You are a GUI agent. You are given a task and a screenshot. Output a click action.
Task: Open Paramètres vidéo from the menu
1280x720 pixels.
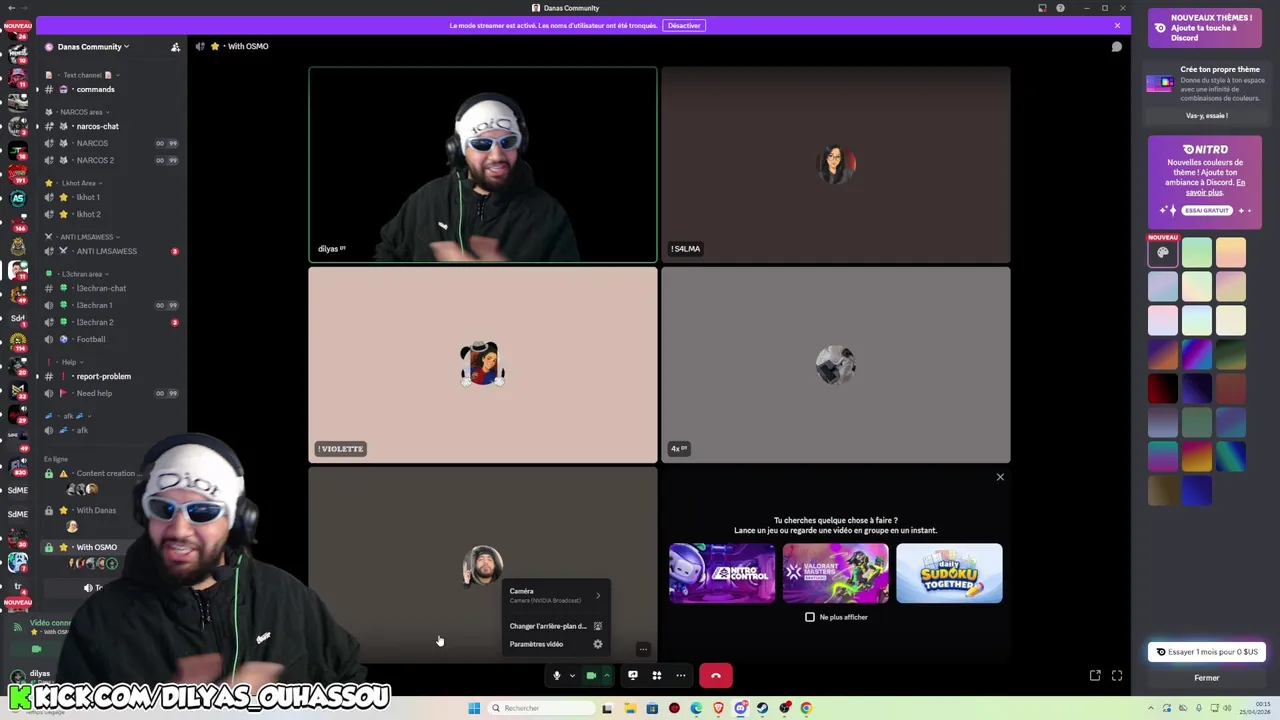click(x=555, y=644)
